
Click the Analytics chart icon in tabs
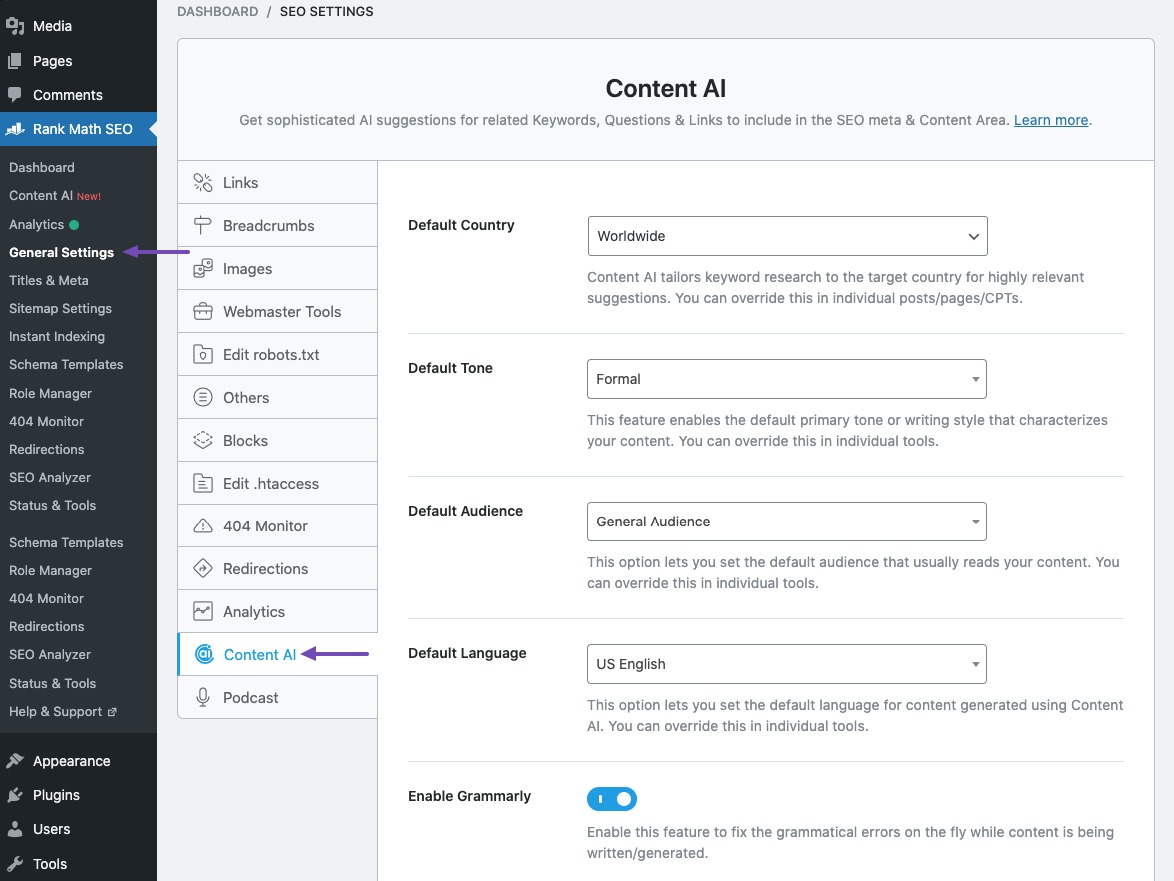point(203,612)
